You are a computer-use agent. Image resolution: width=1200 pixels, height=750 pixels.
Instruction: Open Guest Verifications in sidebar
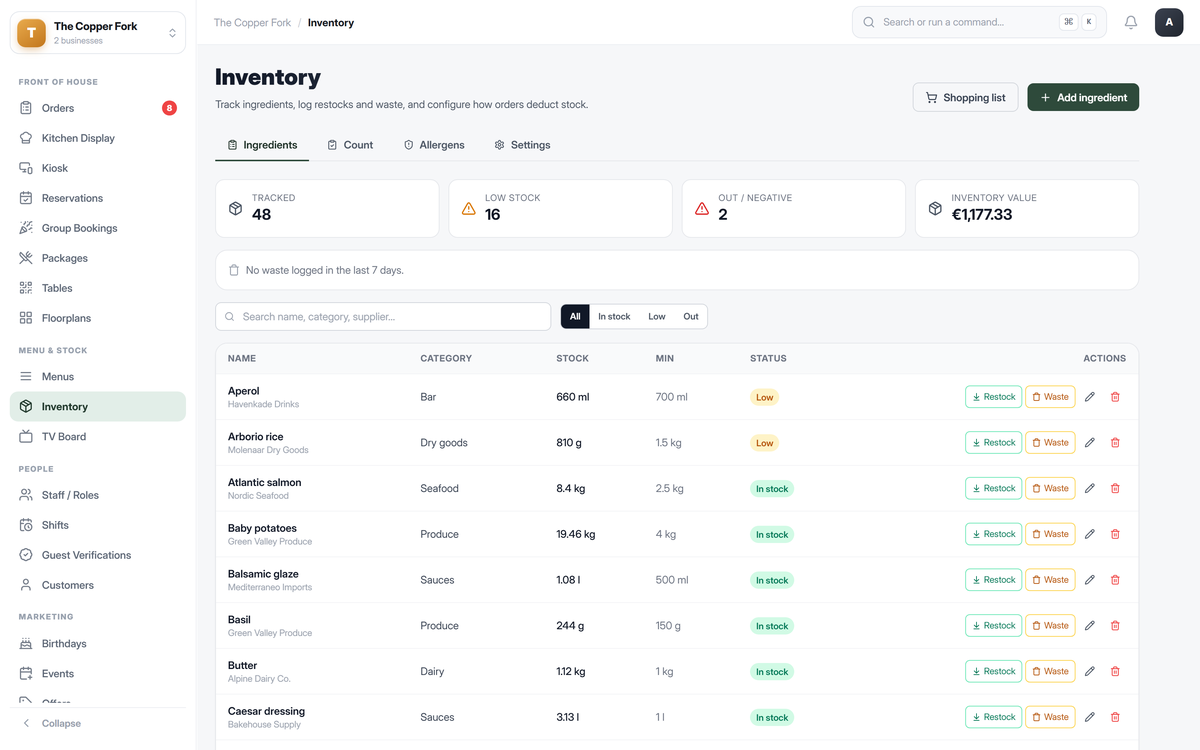(x=98, y=555)
